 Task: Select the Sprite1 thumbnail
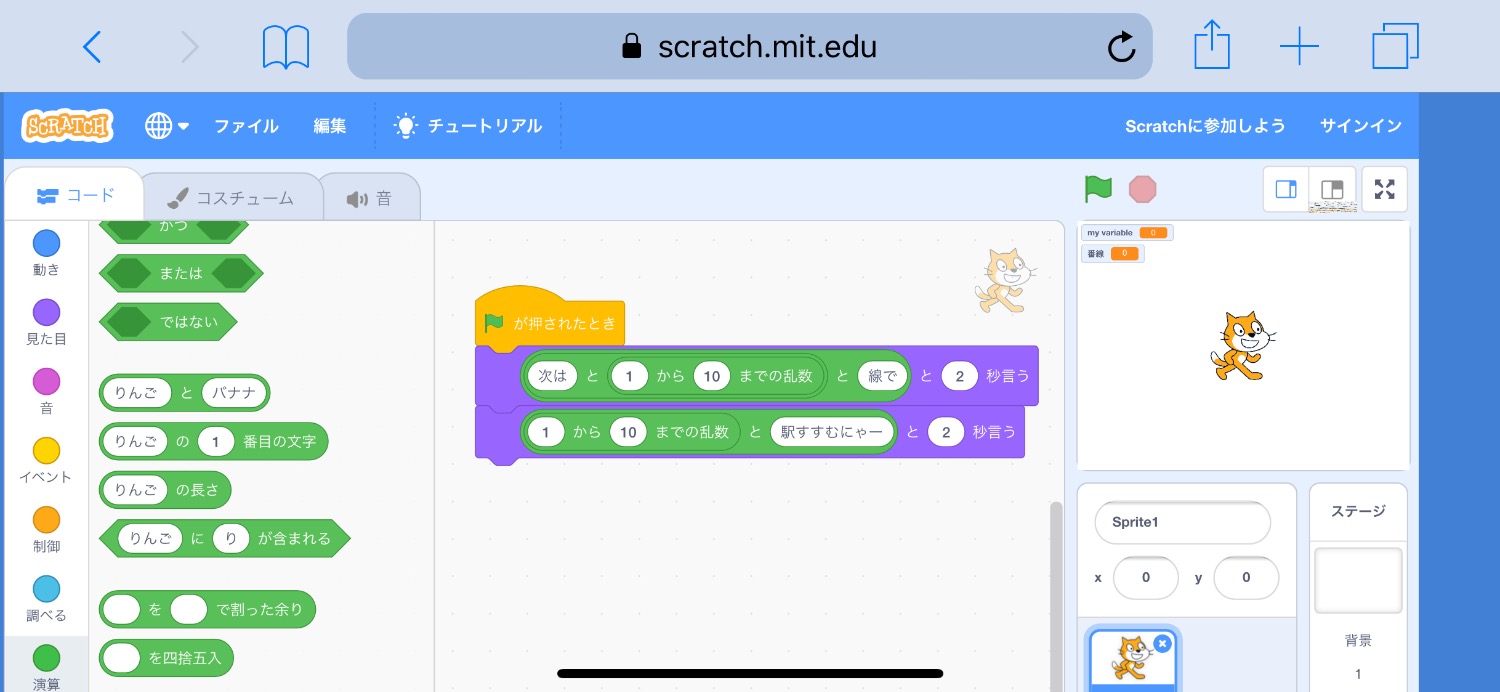[1134, 659]
